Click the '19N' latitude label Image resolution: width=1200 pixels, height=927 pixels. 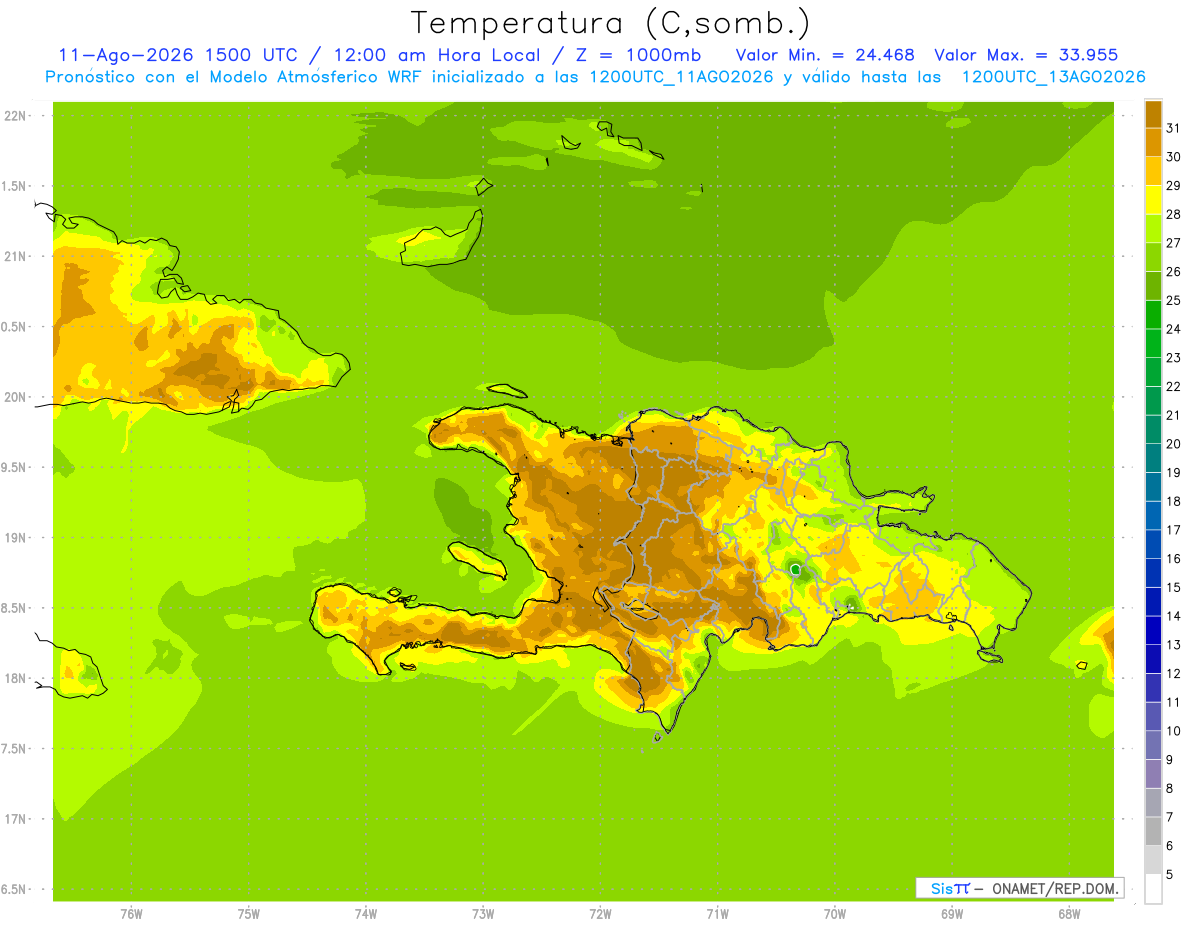pos(15,538)
